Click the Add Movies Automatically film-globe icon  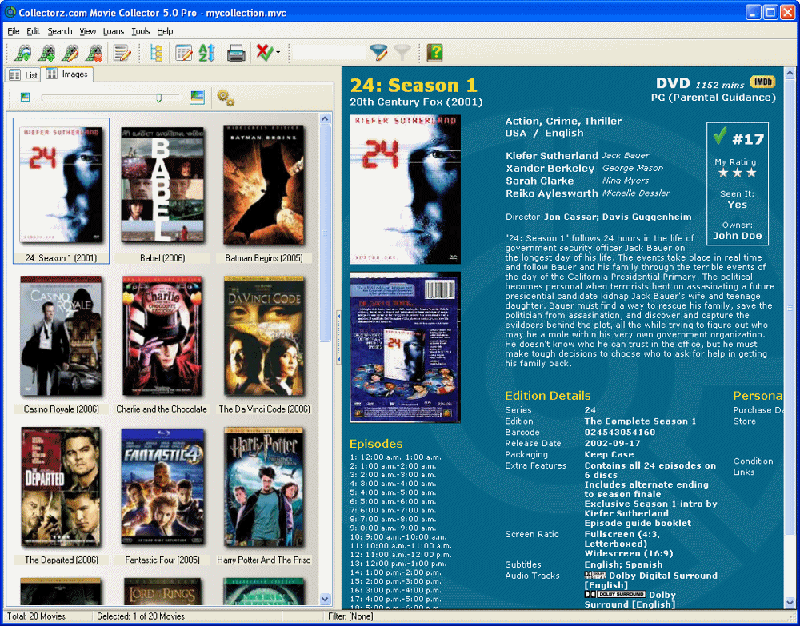[22, 53]
